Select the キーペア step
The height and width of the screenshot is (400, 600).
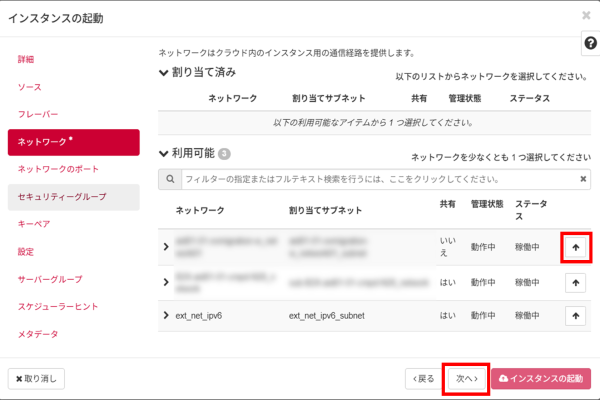pos(34,224)
